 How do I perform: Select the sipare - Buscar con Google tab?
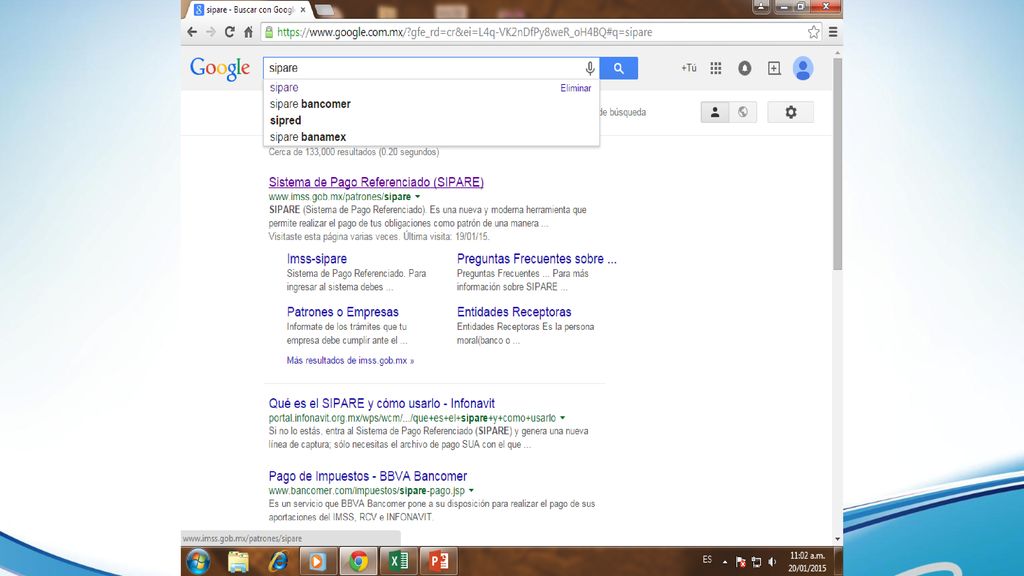click(250, 10)
